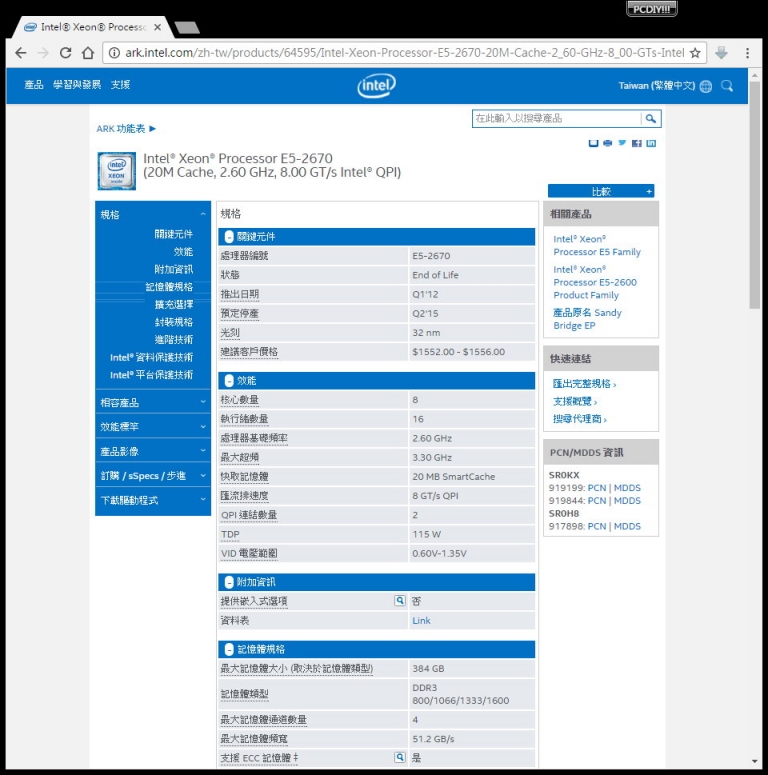Click the print page icon
The image size is (768, 775).
(x=608, y=143)
